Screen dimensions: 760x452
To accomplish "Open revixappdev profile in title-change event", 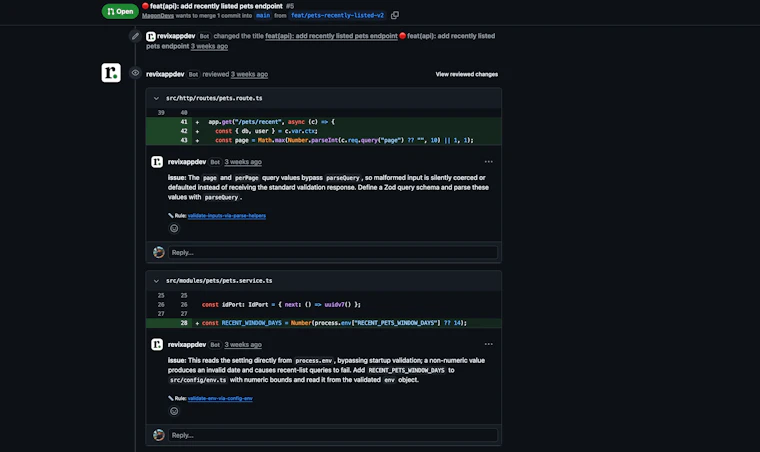I will click(175, 36).
